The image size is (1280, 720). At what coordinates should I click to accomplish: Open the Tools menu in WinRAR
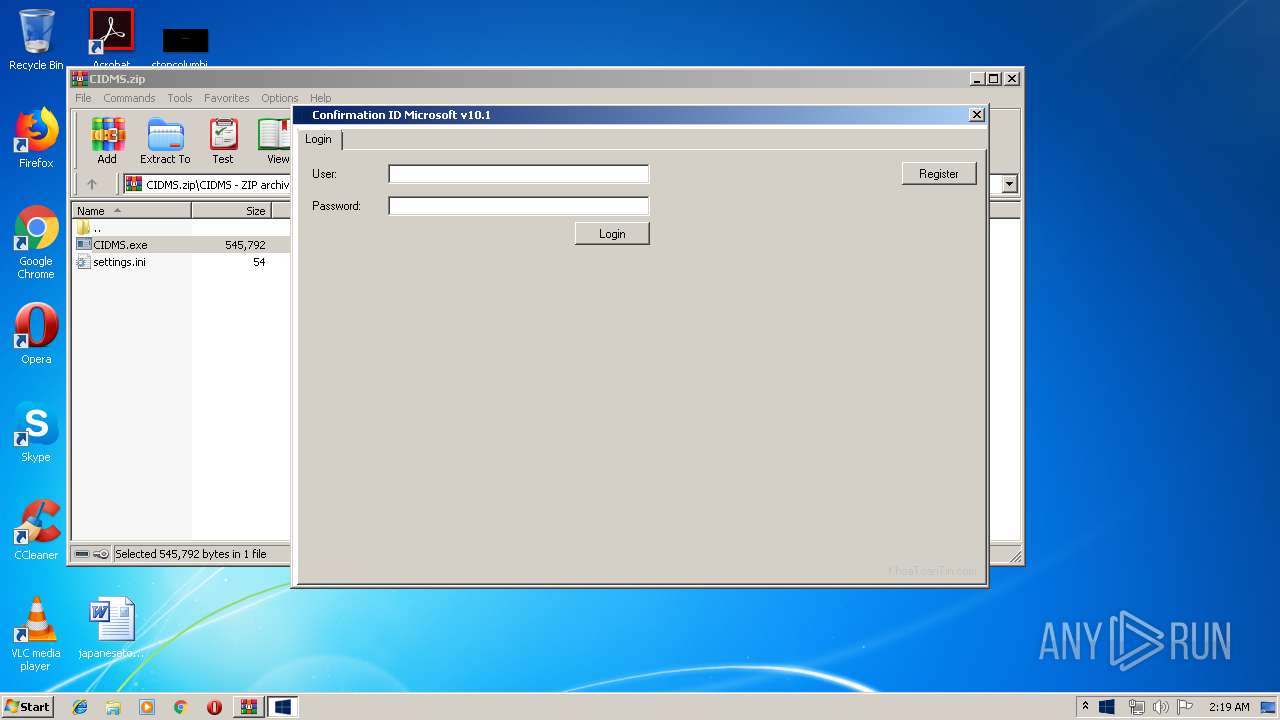(180, 98)
